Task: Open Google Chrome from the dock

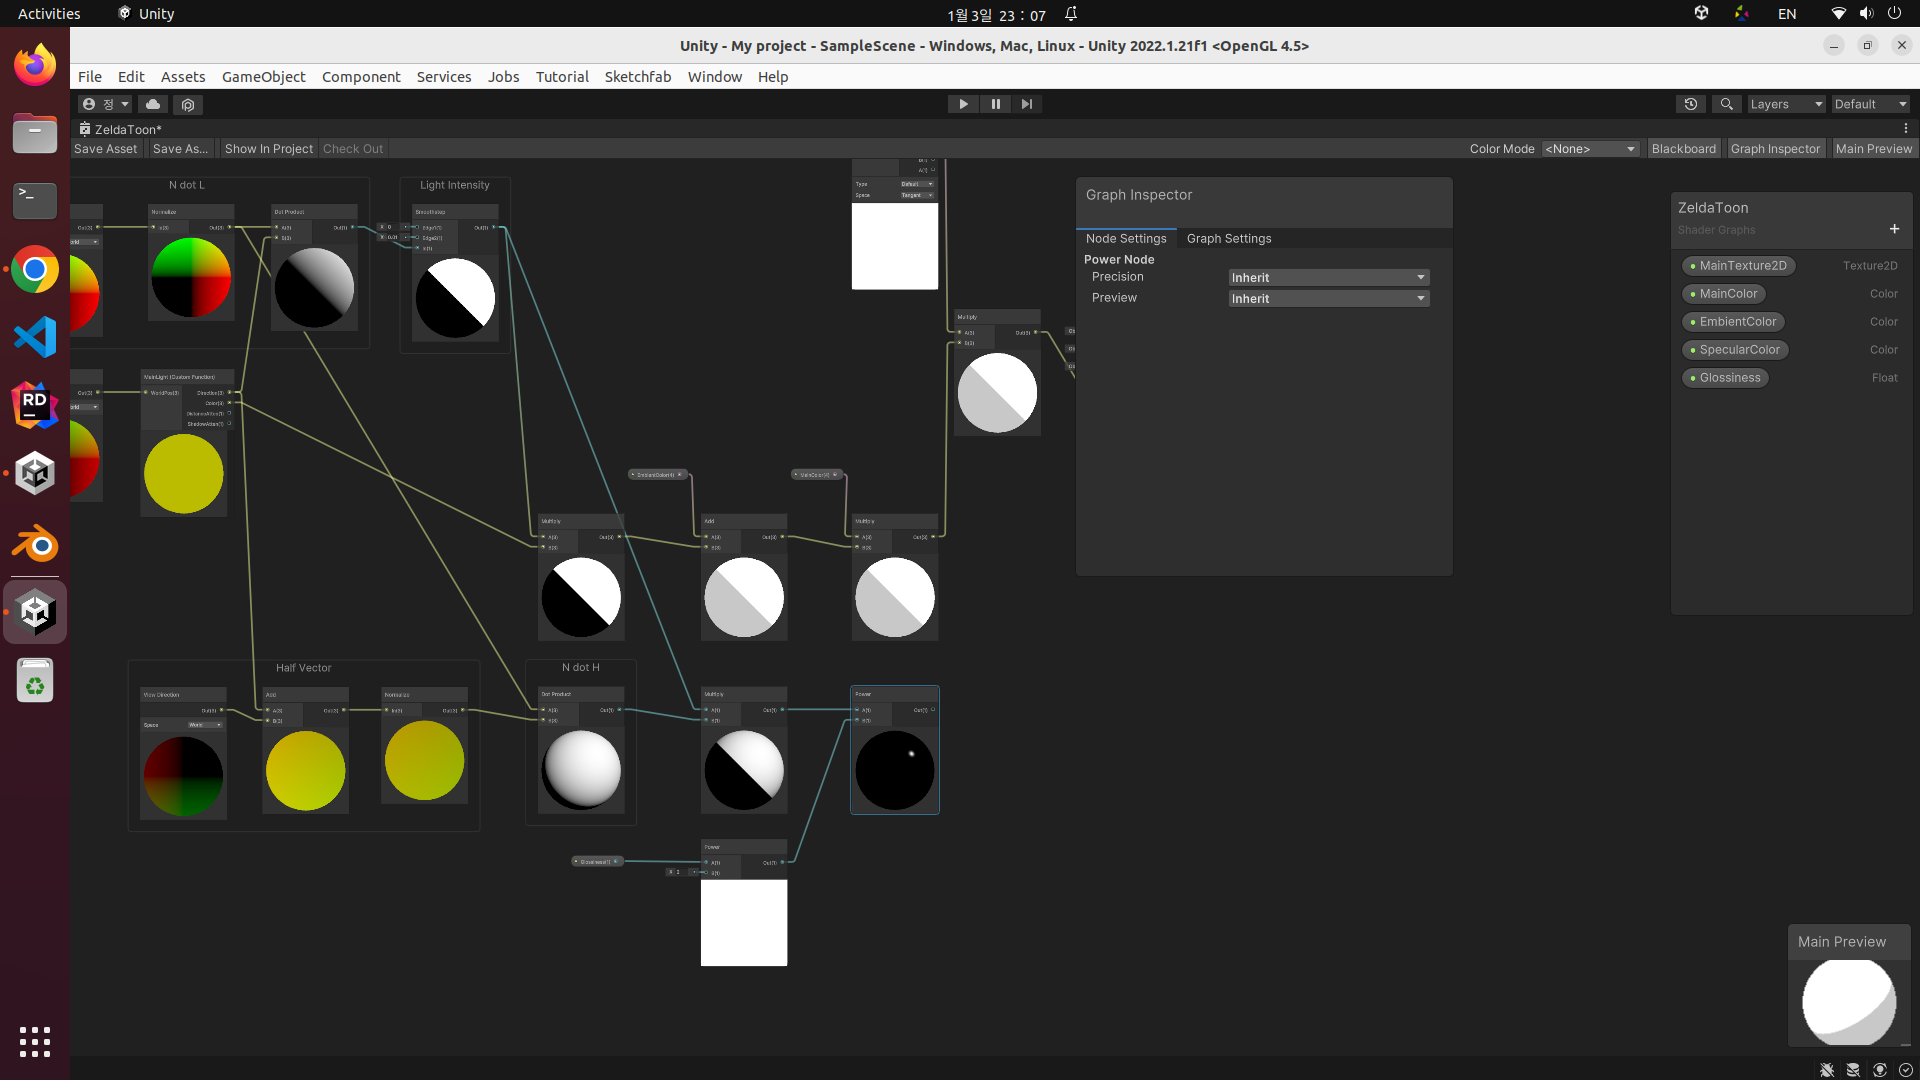Action: point(35,269)
